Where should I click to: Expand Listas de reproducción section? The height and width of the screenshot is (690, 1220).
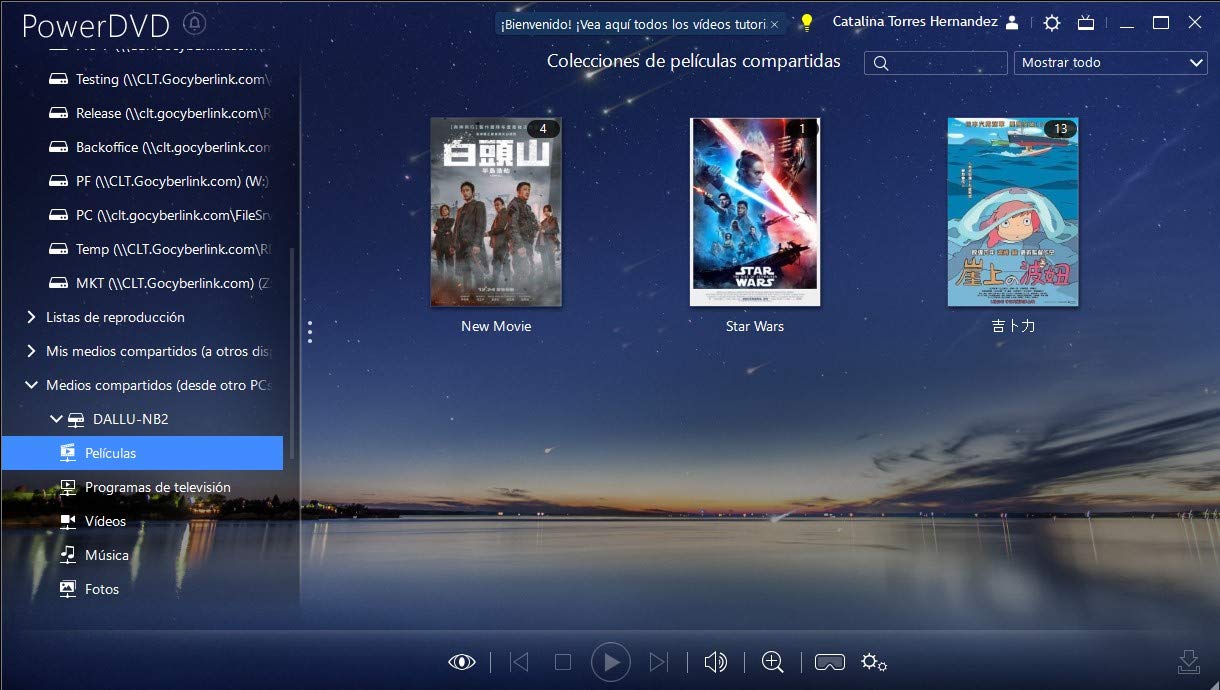[32, 317]
